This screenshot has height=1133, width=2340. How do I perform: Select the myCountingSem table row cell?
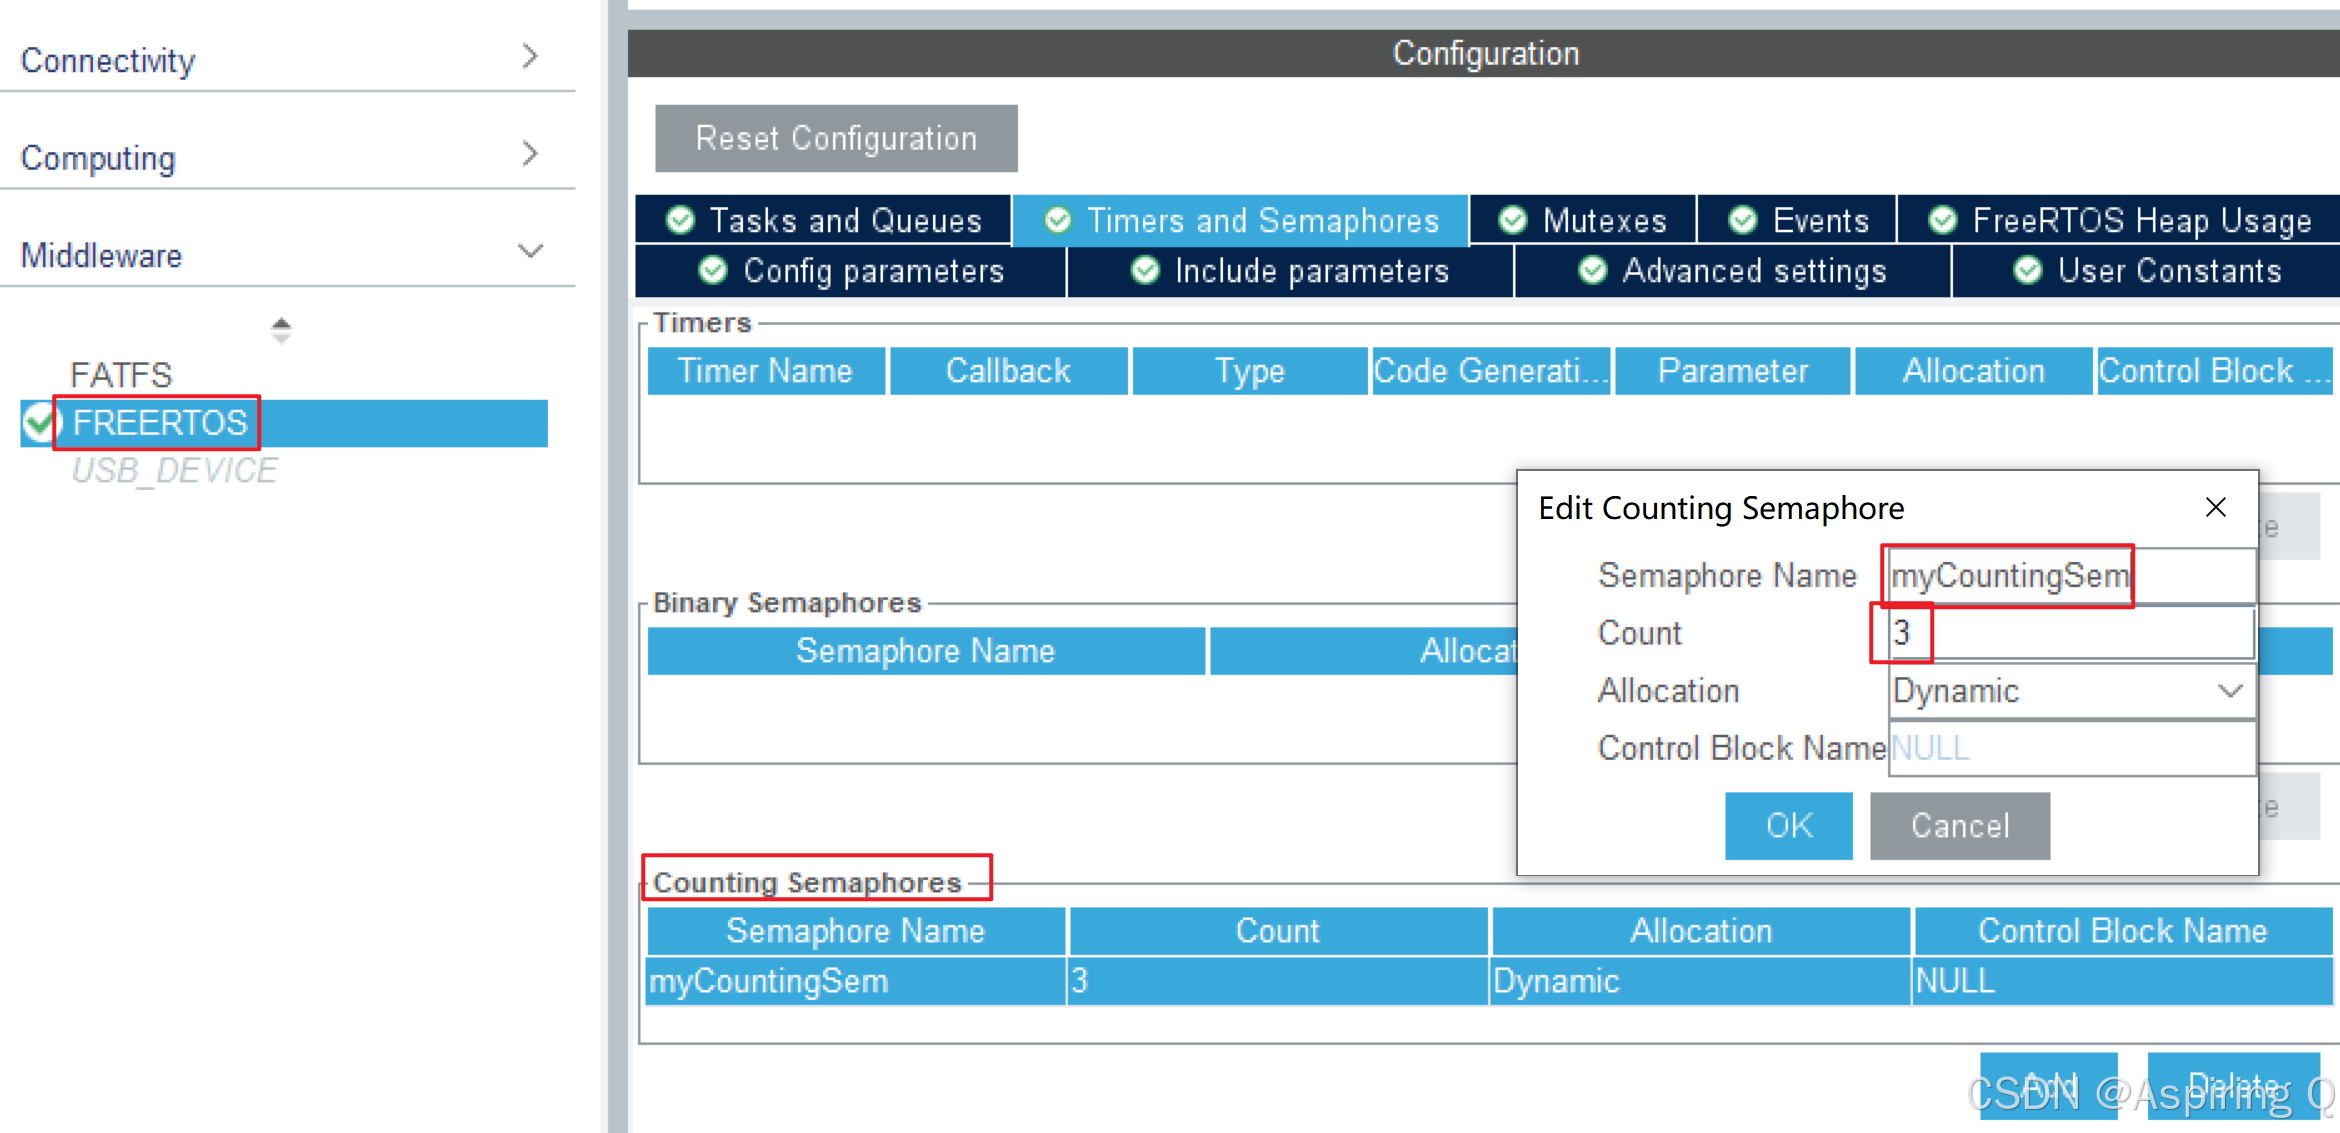856,981
